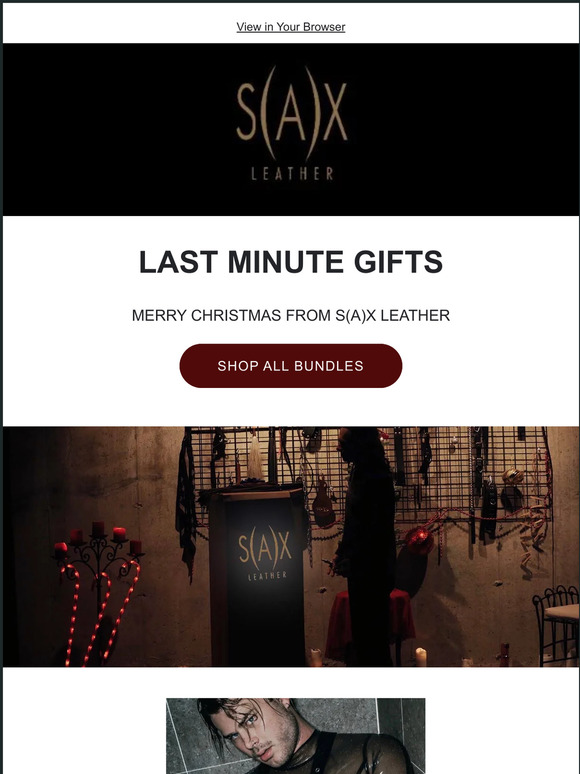Click the red ornament hanging on wall
Viewport: 580px width, 774px height.
pyautogui.click(x=419, y=542)
